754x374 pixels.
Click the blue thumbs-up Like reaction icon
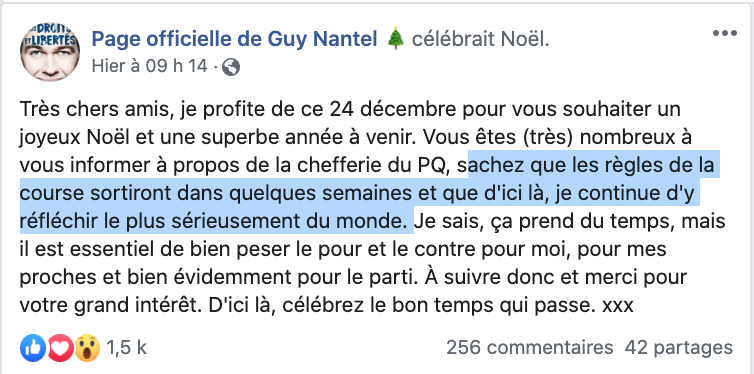click(33, 348)
